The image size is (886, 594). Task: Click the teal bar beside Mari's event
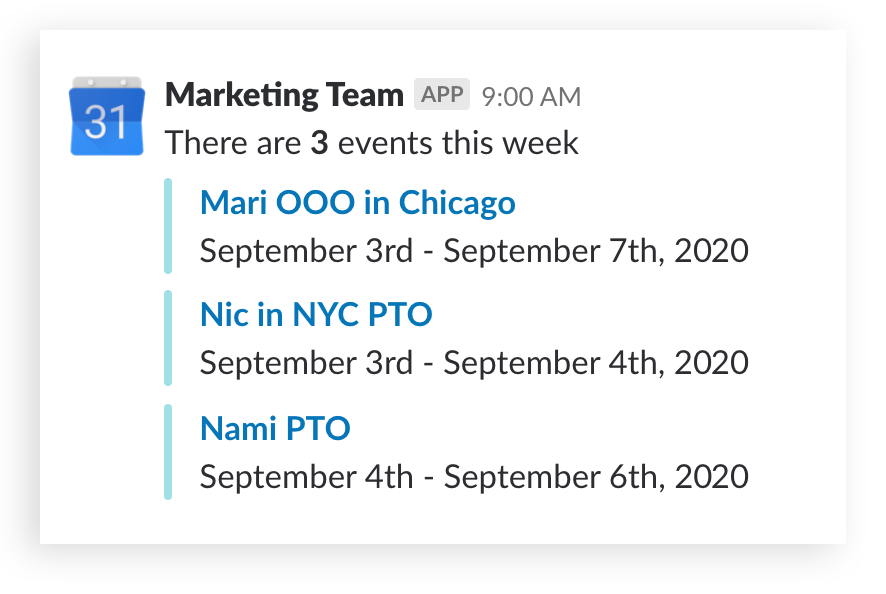click(168, 226)
